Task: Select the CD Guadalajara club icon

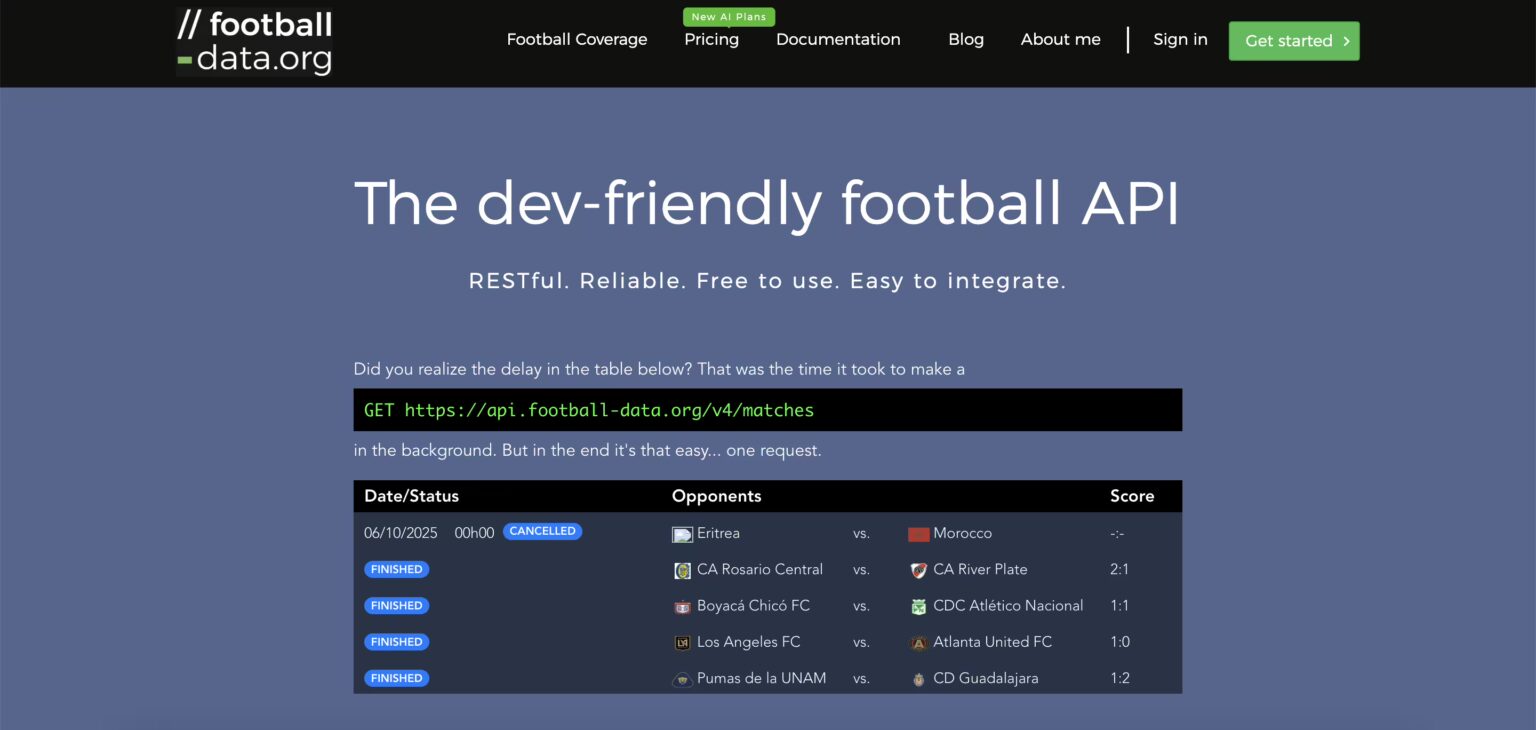Action: [x=918, y=677]
